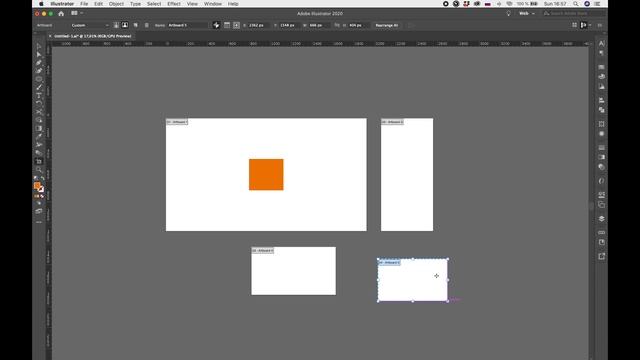Open the Edit menu

[x=98, y=4]
